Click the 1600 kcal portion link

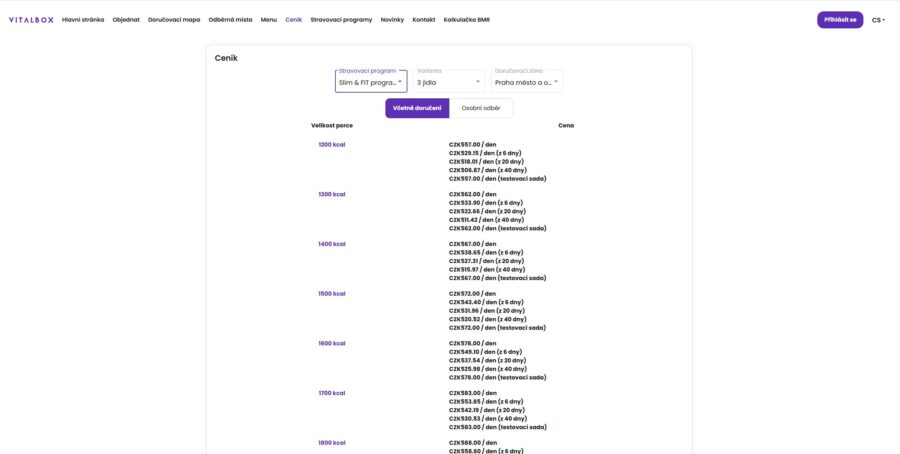(332, 343)
